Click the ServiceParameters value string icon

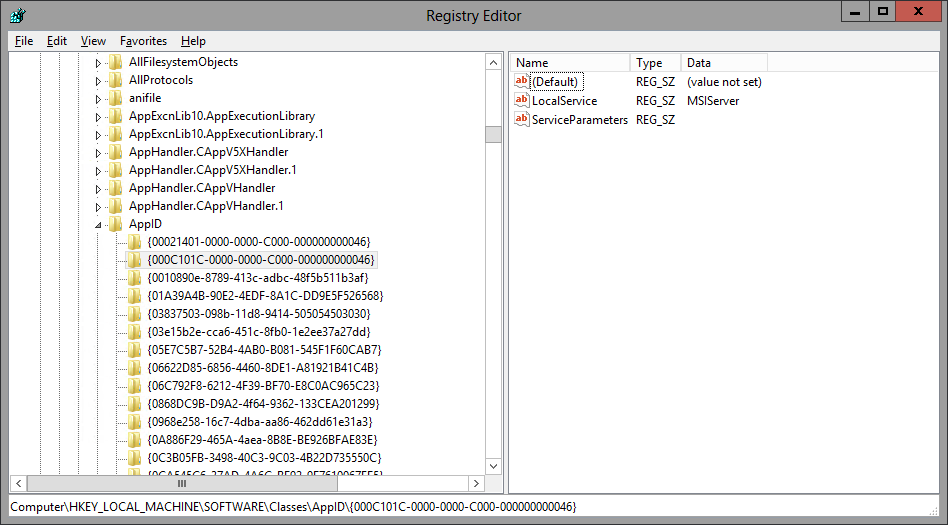522,119
